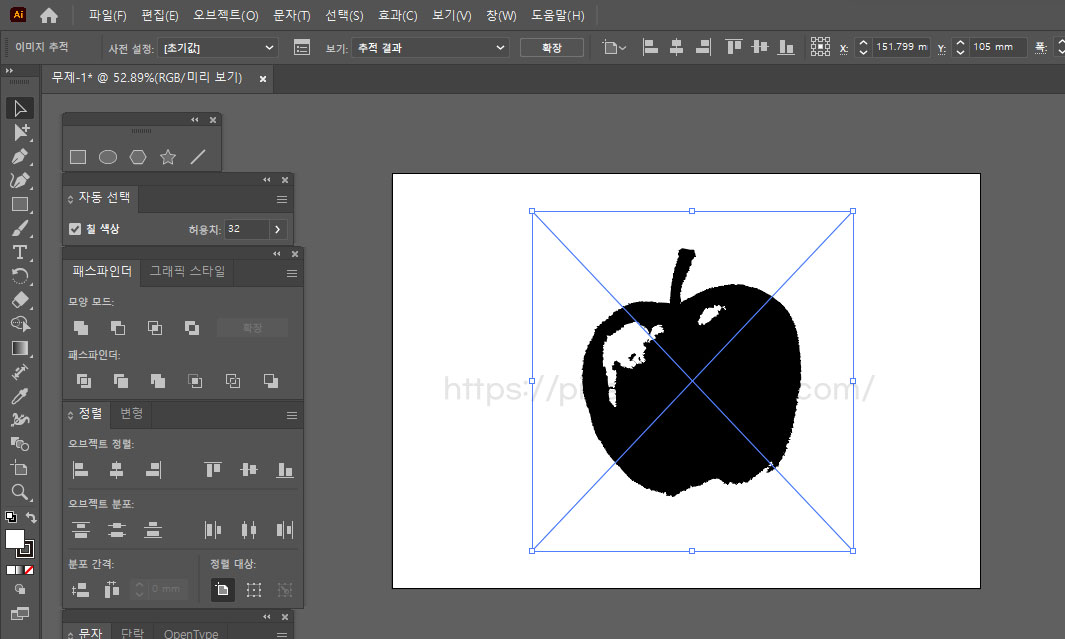Pick the Ellipse shape in floating panel

click(x=108, y=158)
